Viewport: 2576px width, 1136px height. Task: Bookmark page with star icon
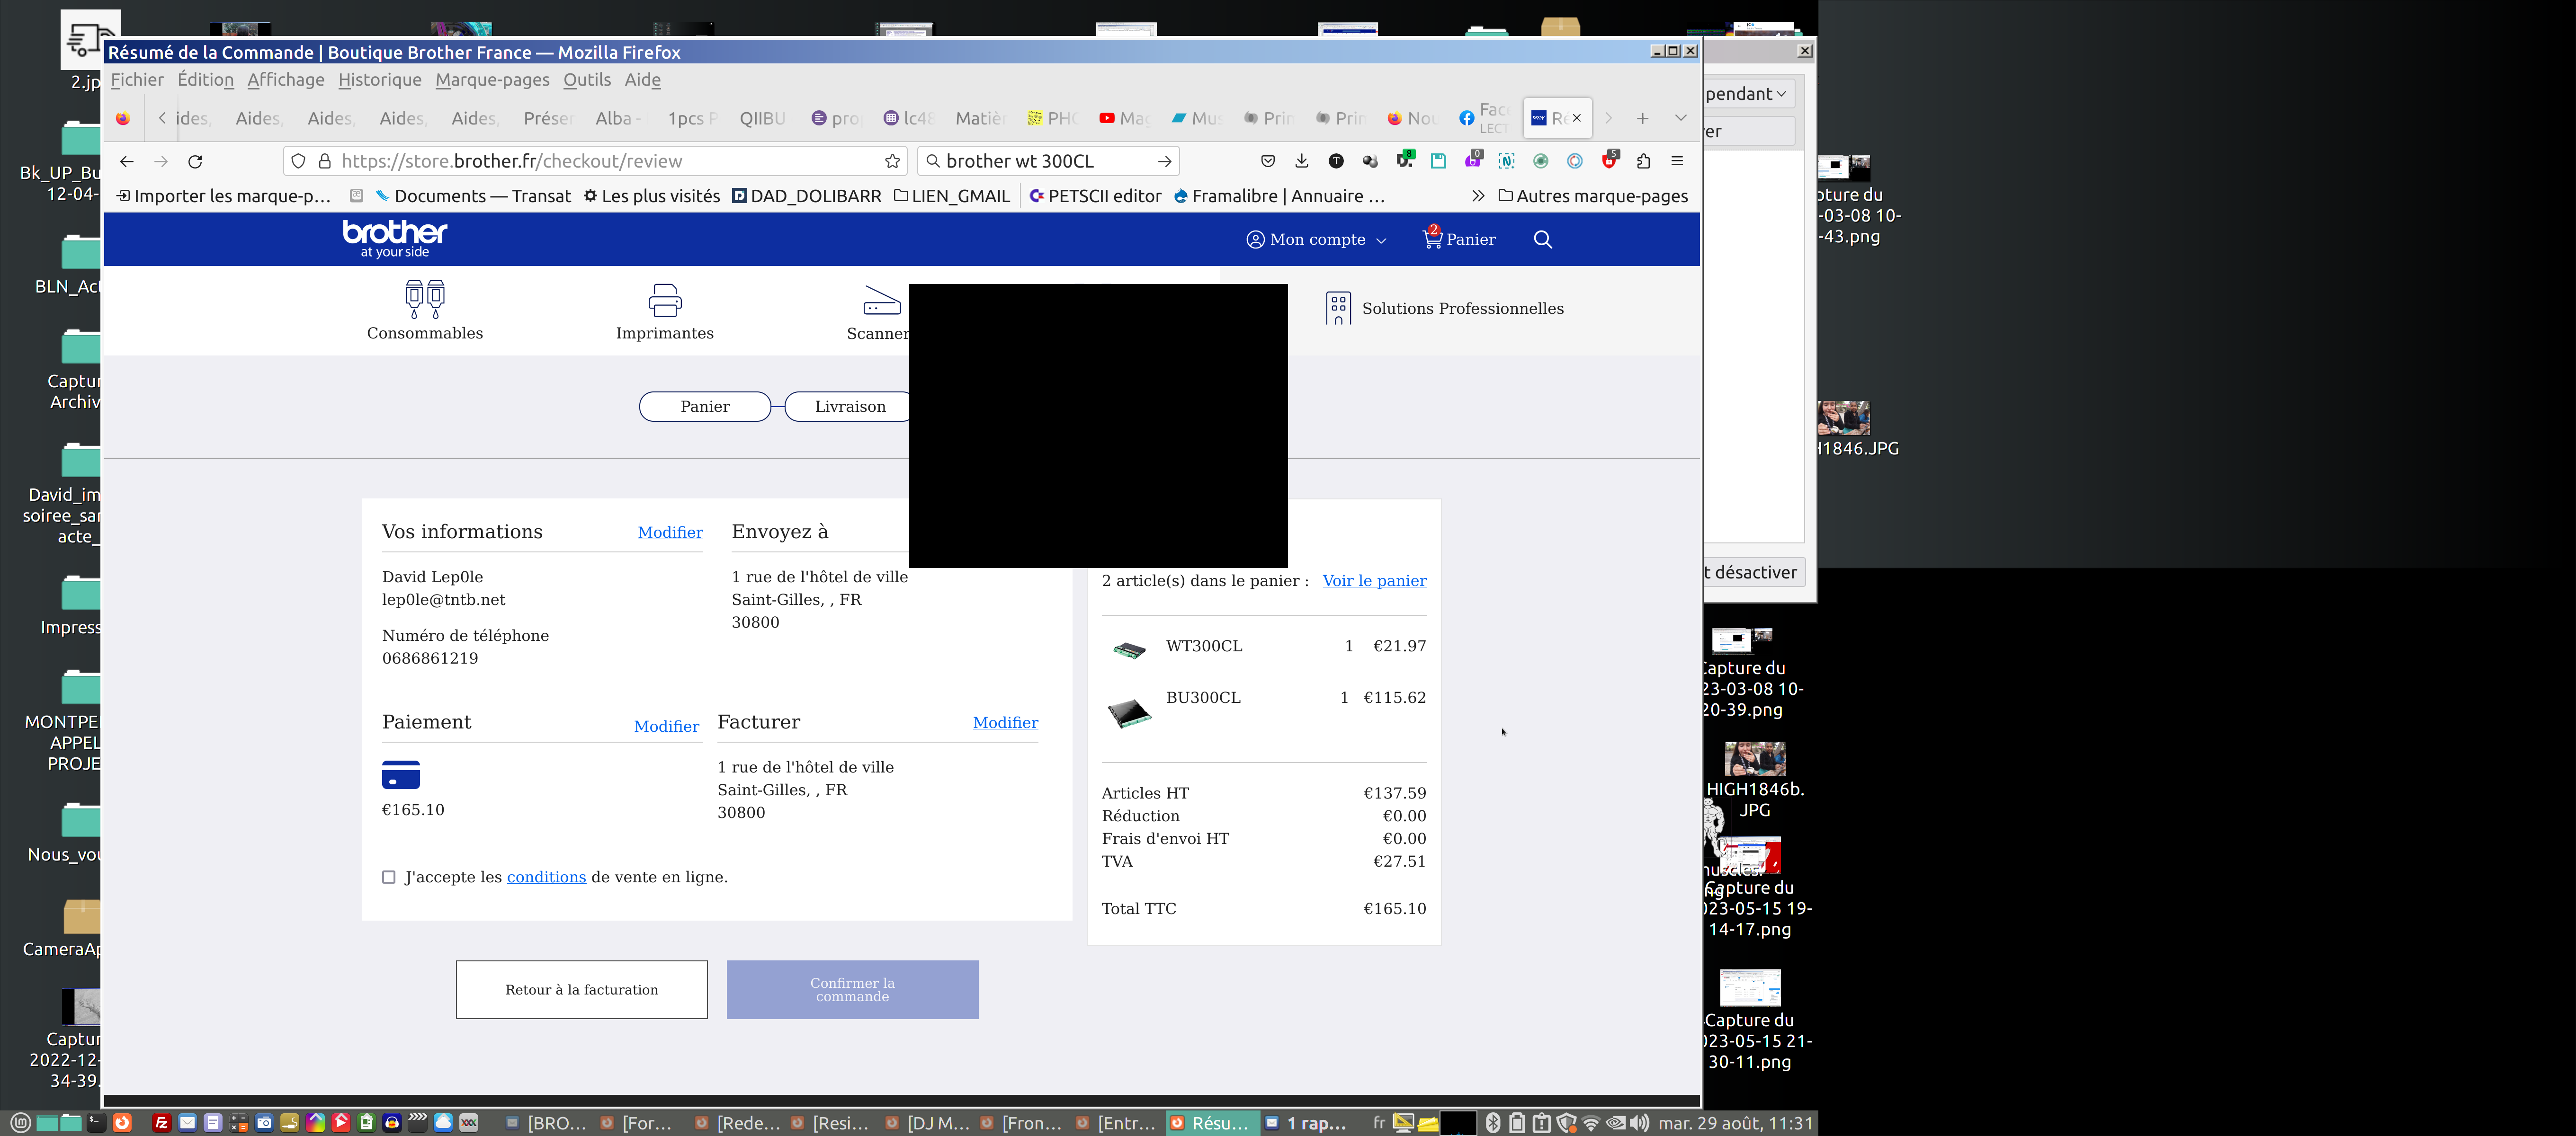[x=892, y=161]
